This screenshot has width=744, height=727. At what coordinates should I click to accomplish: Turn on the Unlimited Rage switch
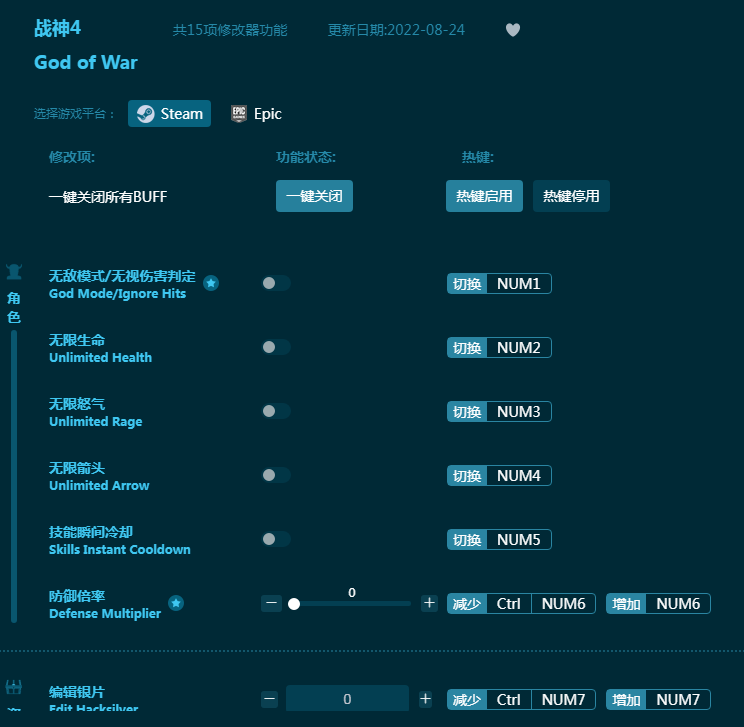tap(276, 411)
